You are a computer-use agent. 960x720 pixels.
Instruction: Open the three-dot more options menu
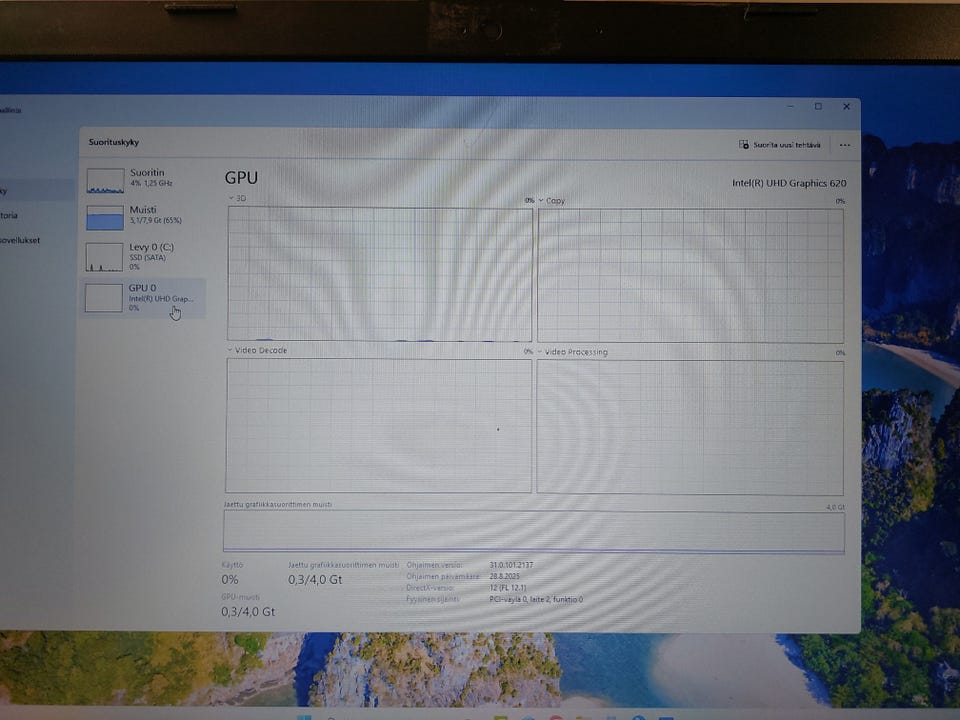pyautogui.click(x=845, y=145)
